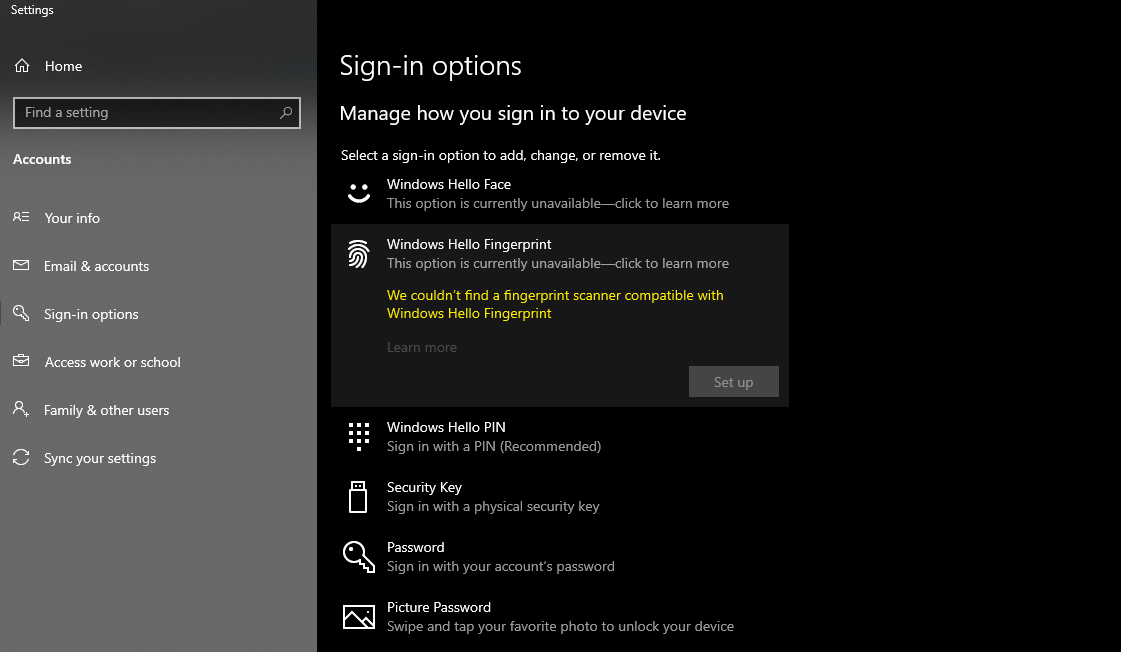Image resolution: width=1121 pixels, height=652 pixels.
Task: Click the Learn more link
Action: [422, 347]
